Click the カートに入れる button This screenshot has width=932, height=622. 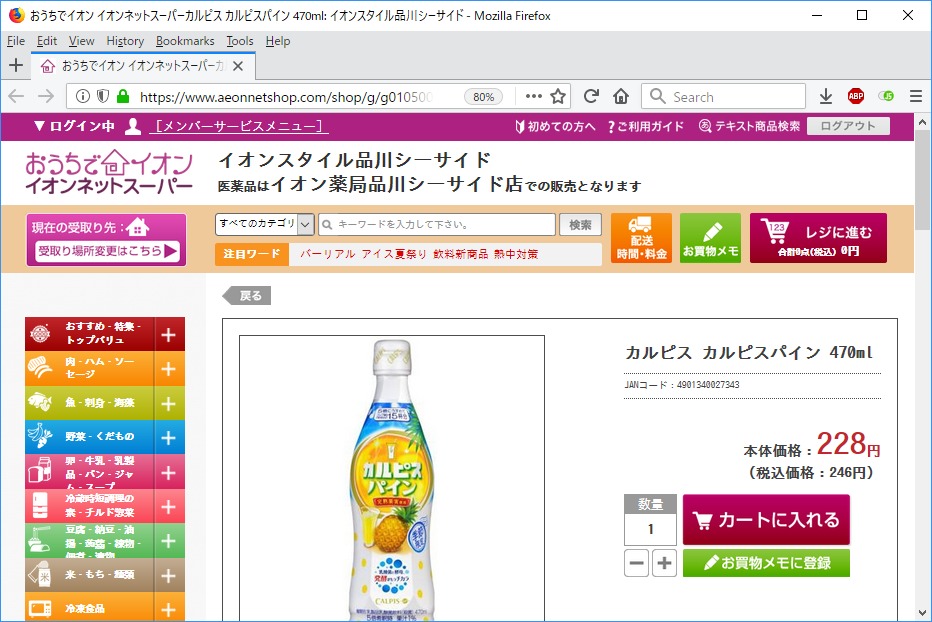coord(766,520)
